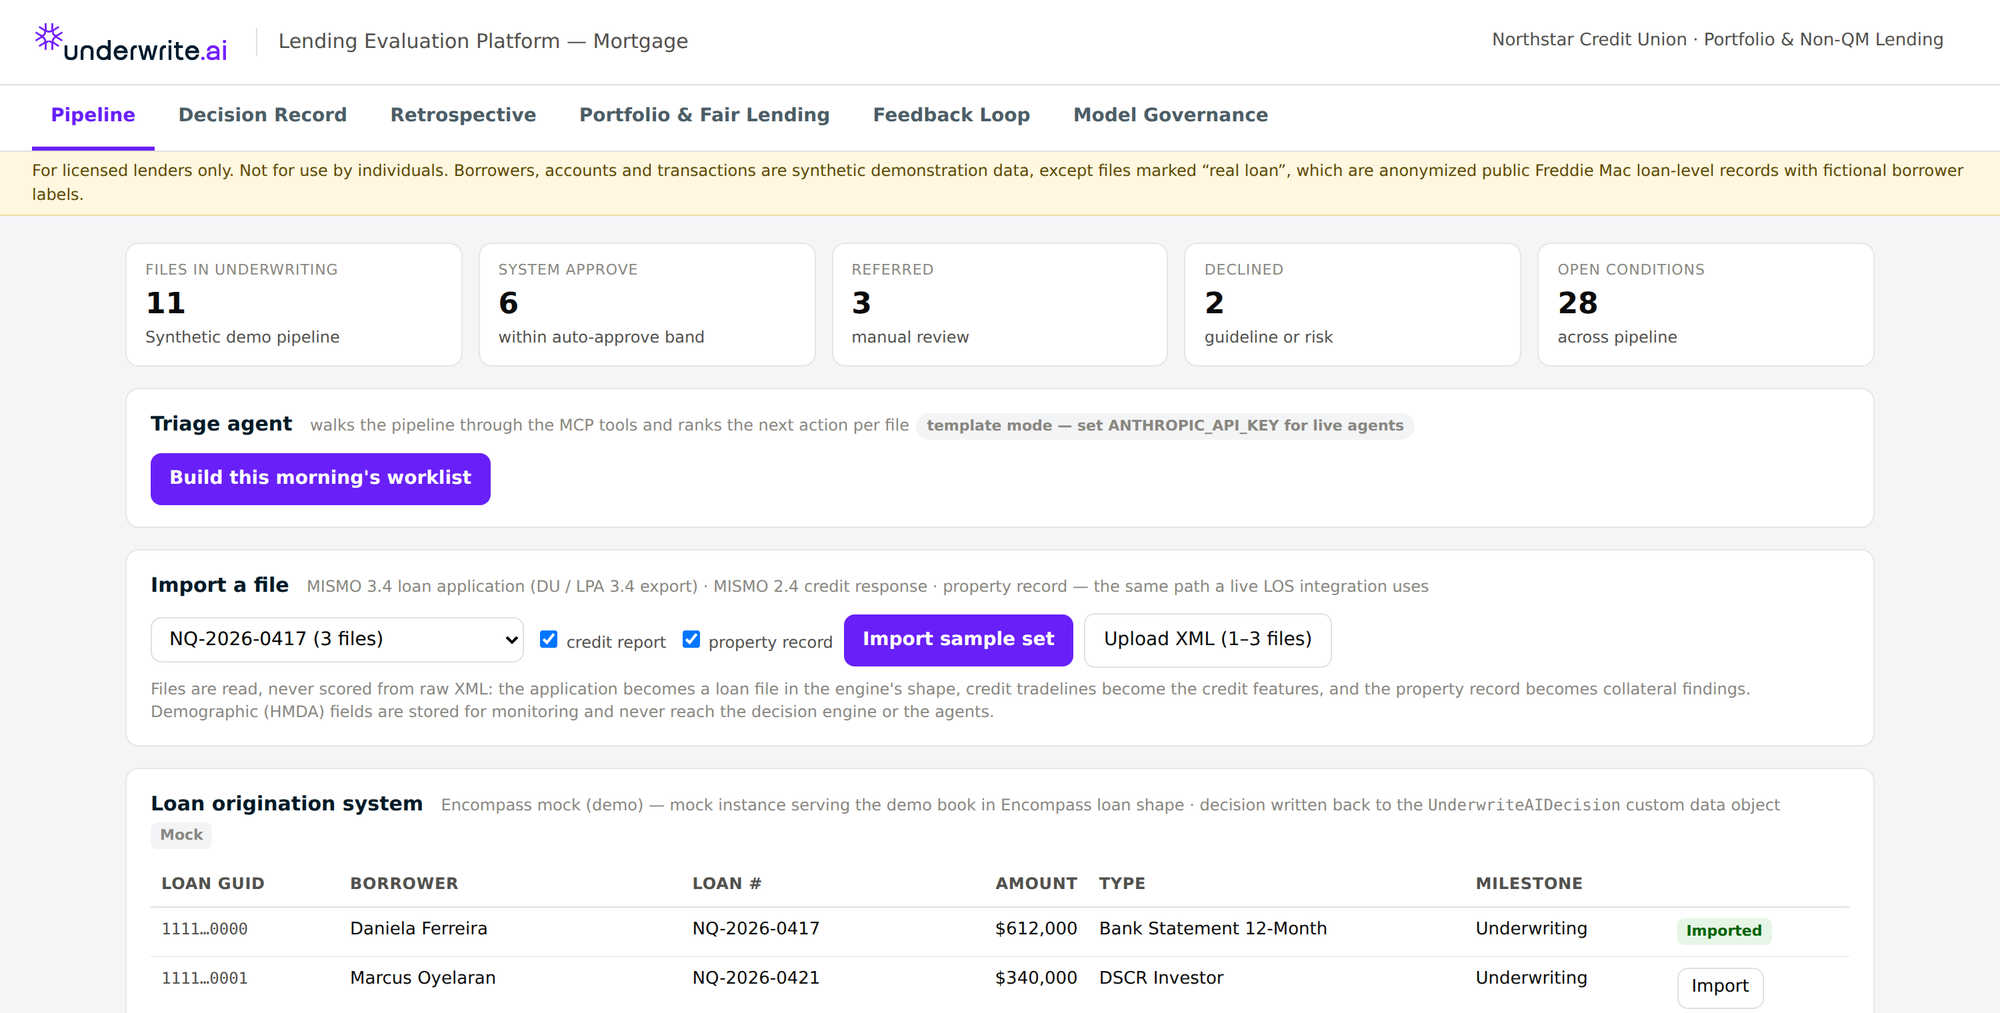This screenshot has width=2000, height=1013.
Task: Open the Pipeline tab
Action: [x=93, y=115]
